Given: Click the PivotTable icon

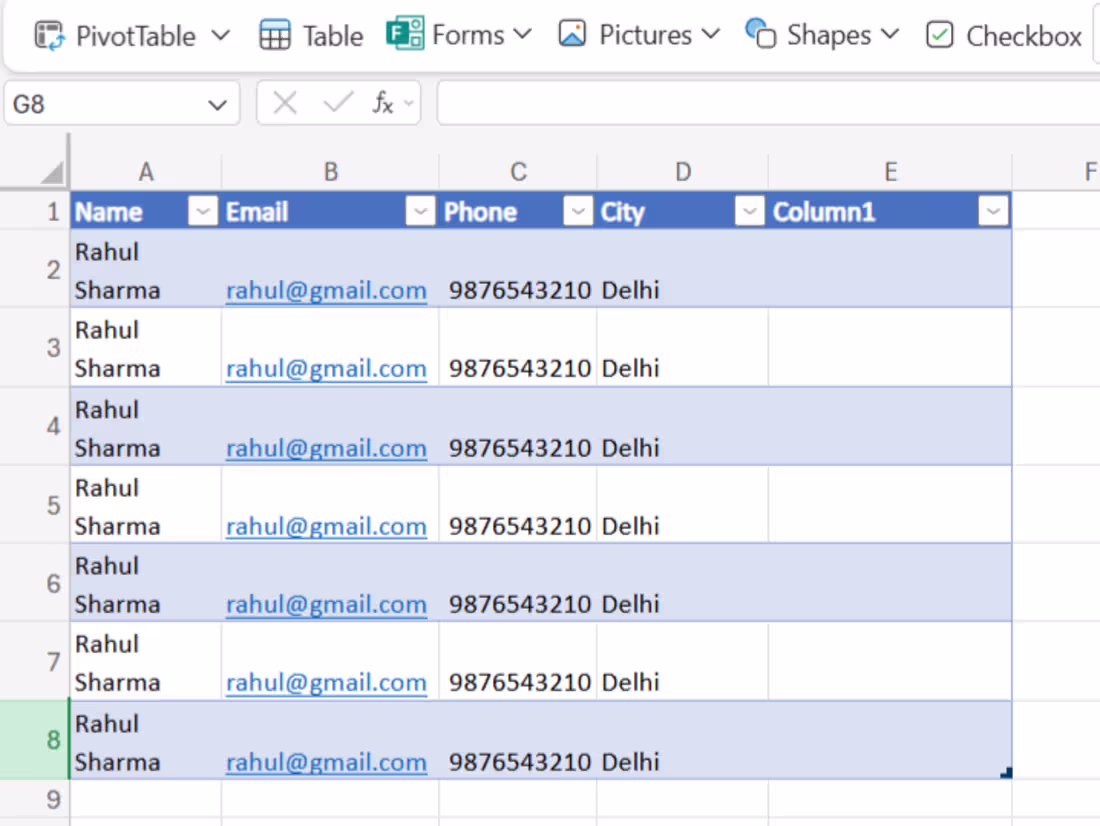Looking at the screenshot, I should pos(50,36).
